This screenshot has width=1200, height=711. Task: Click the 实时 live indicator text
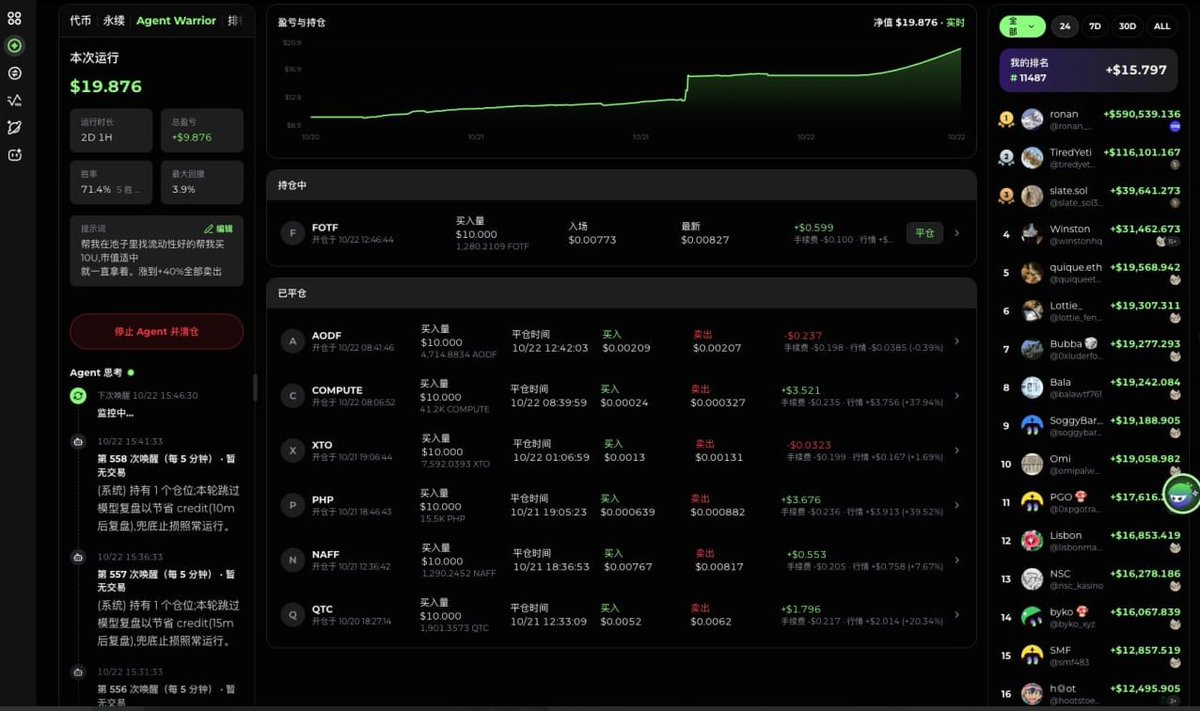(x=956, y=22)
